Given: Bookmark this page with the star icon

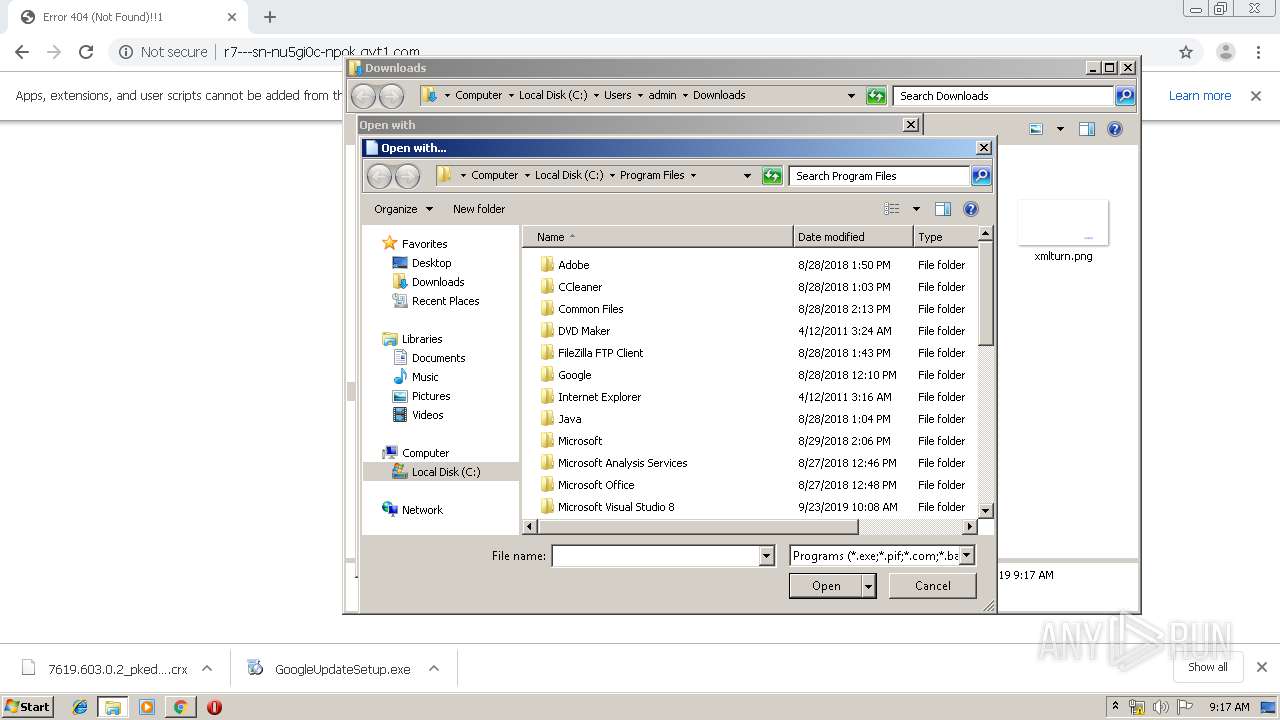Looking at the screenshot, I should 1186,52.
